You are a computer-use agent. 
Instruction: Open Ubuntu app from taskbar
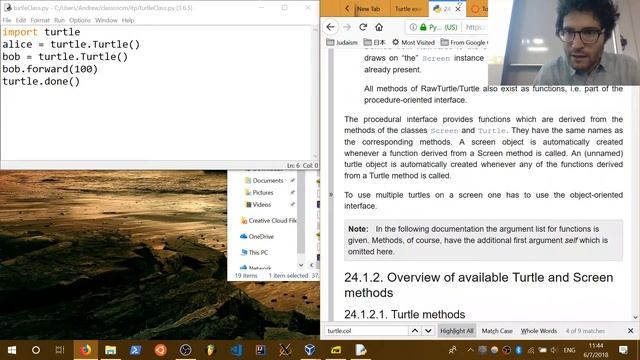[160, 350]
